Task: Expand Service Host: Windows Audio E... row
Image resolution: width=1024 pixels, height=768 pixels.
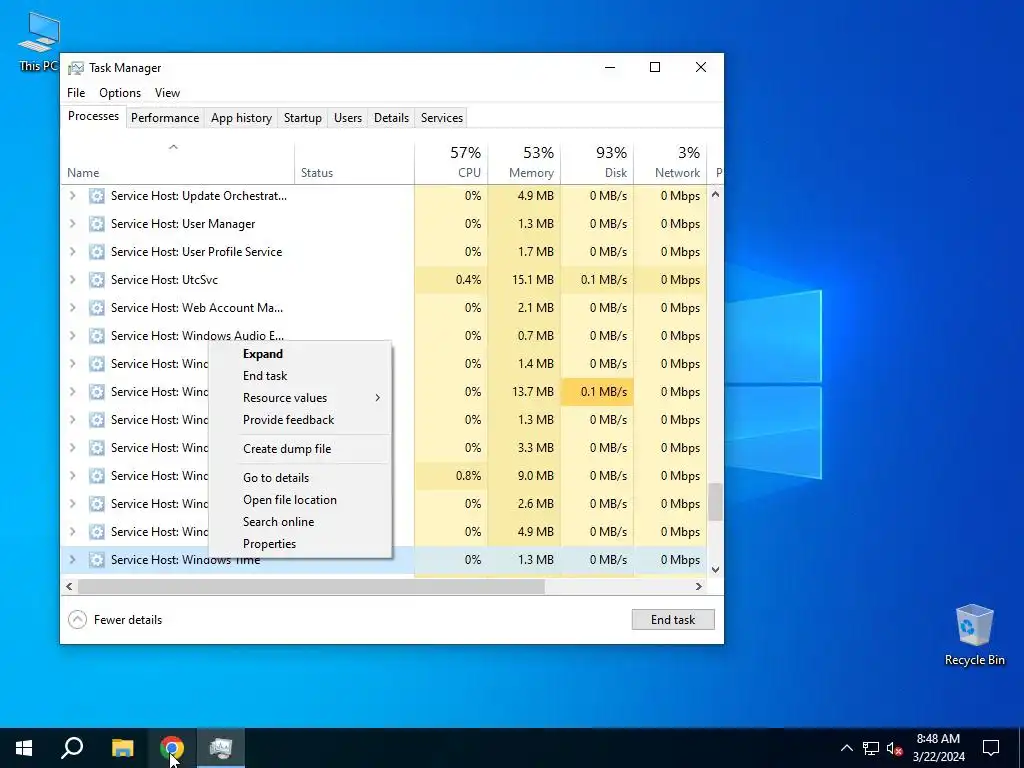Action: point(72,336)
